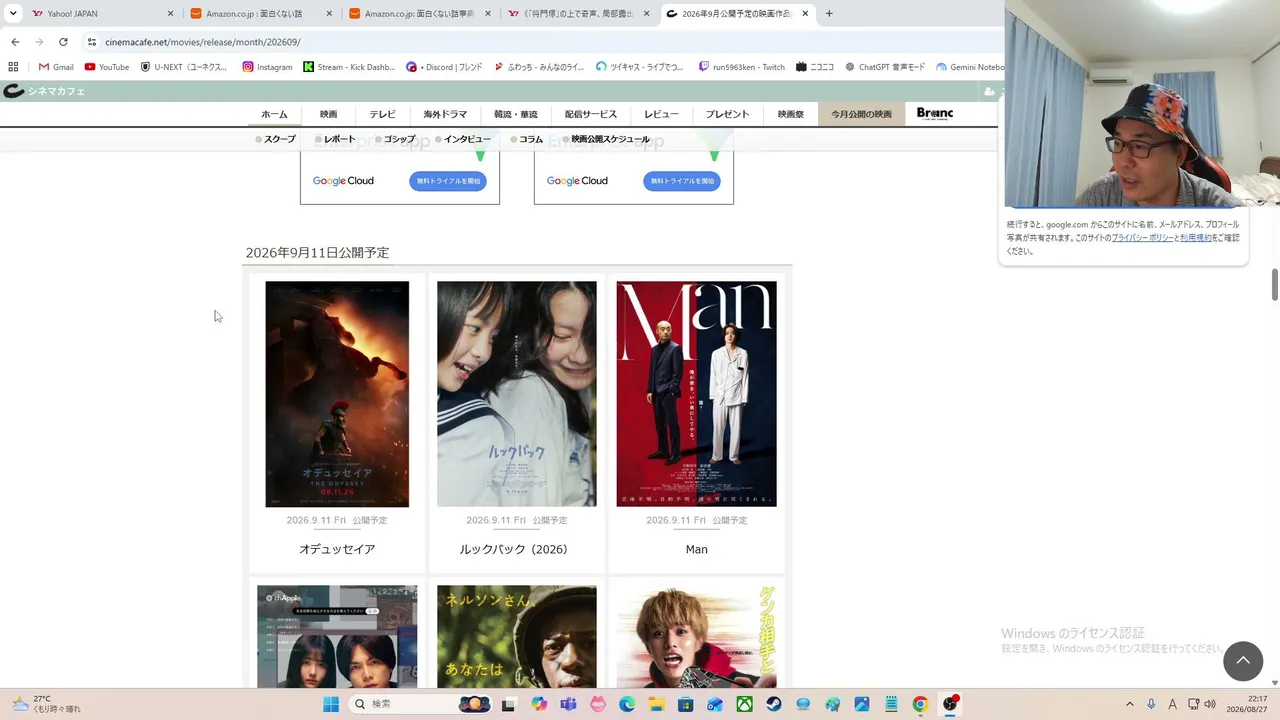Screen dimensions: 1280x720
Task: Open Xbox app from the taskbar
Action: pos(745,704)
